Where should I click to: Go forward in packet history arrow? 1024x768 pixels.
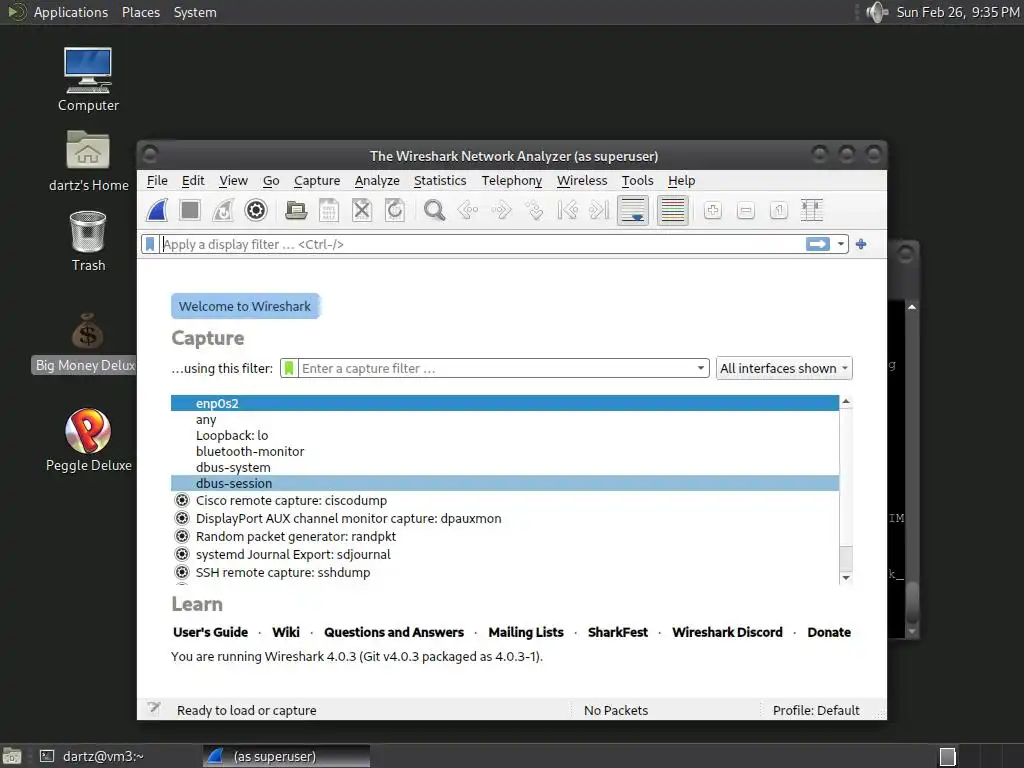tap(501, 210)
